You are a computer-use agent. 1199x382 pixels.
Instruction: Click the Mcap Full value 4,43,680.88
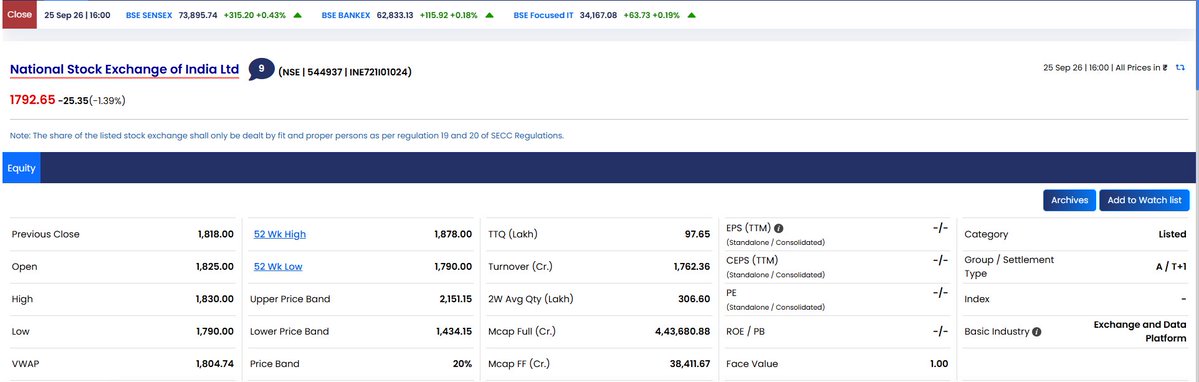pyautogui.click(x=683, y=332)
